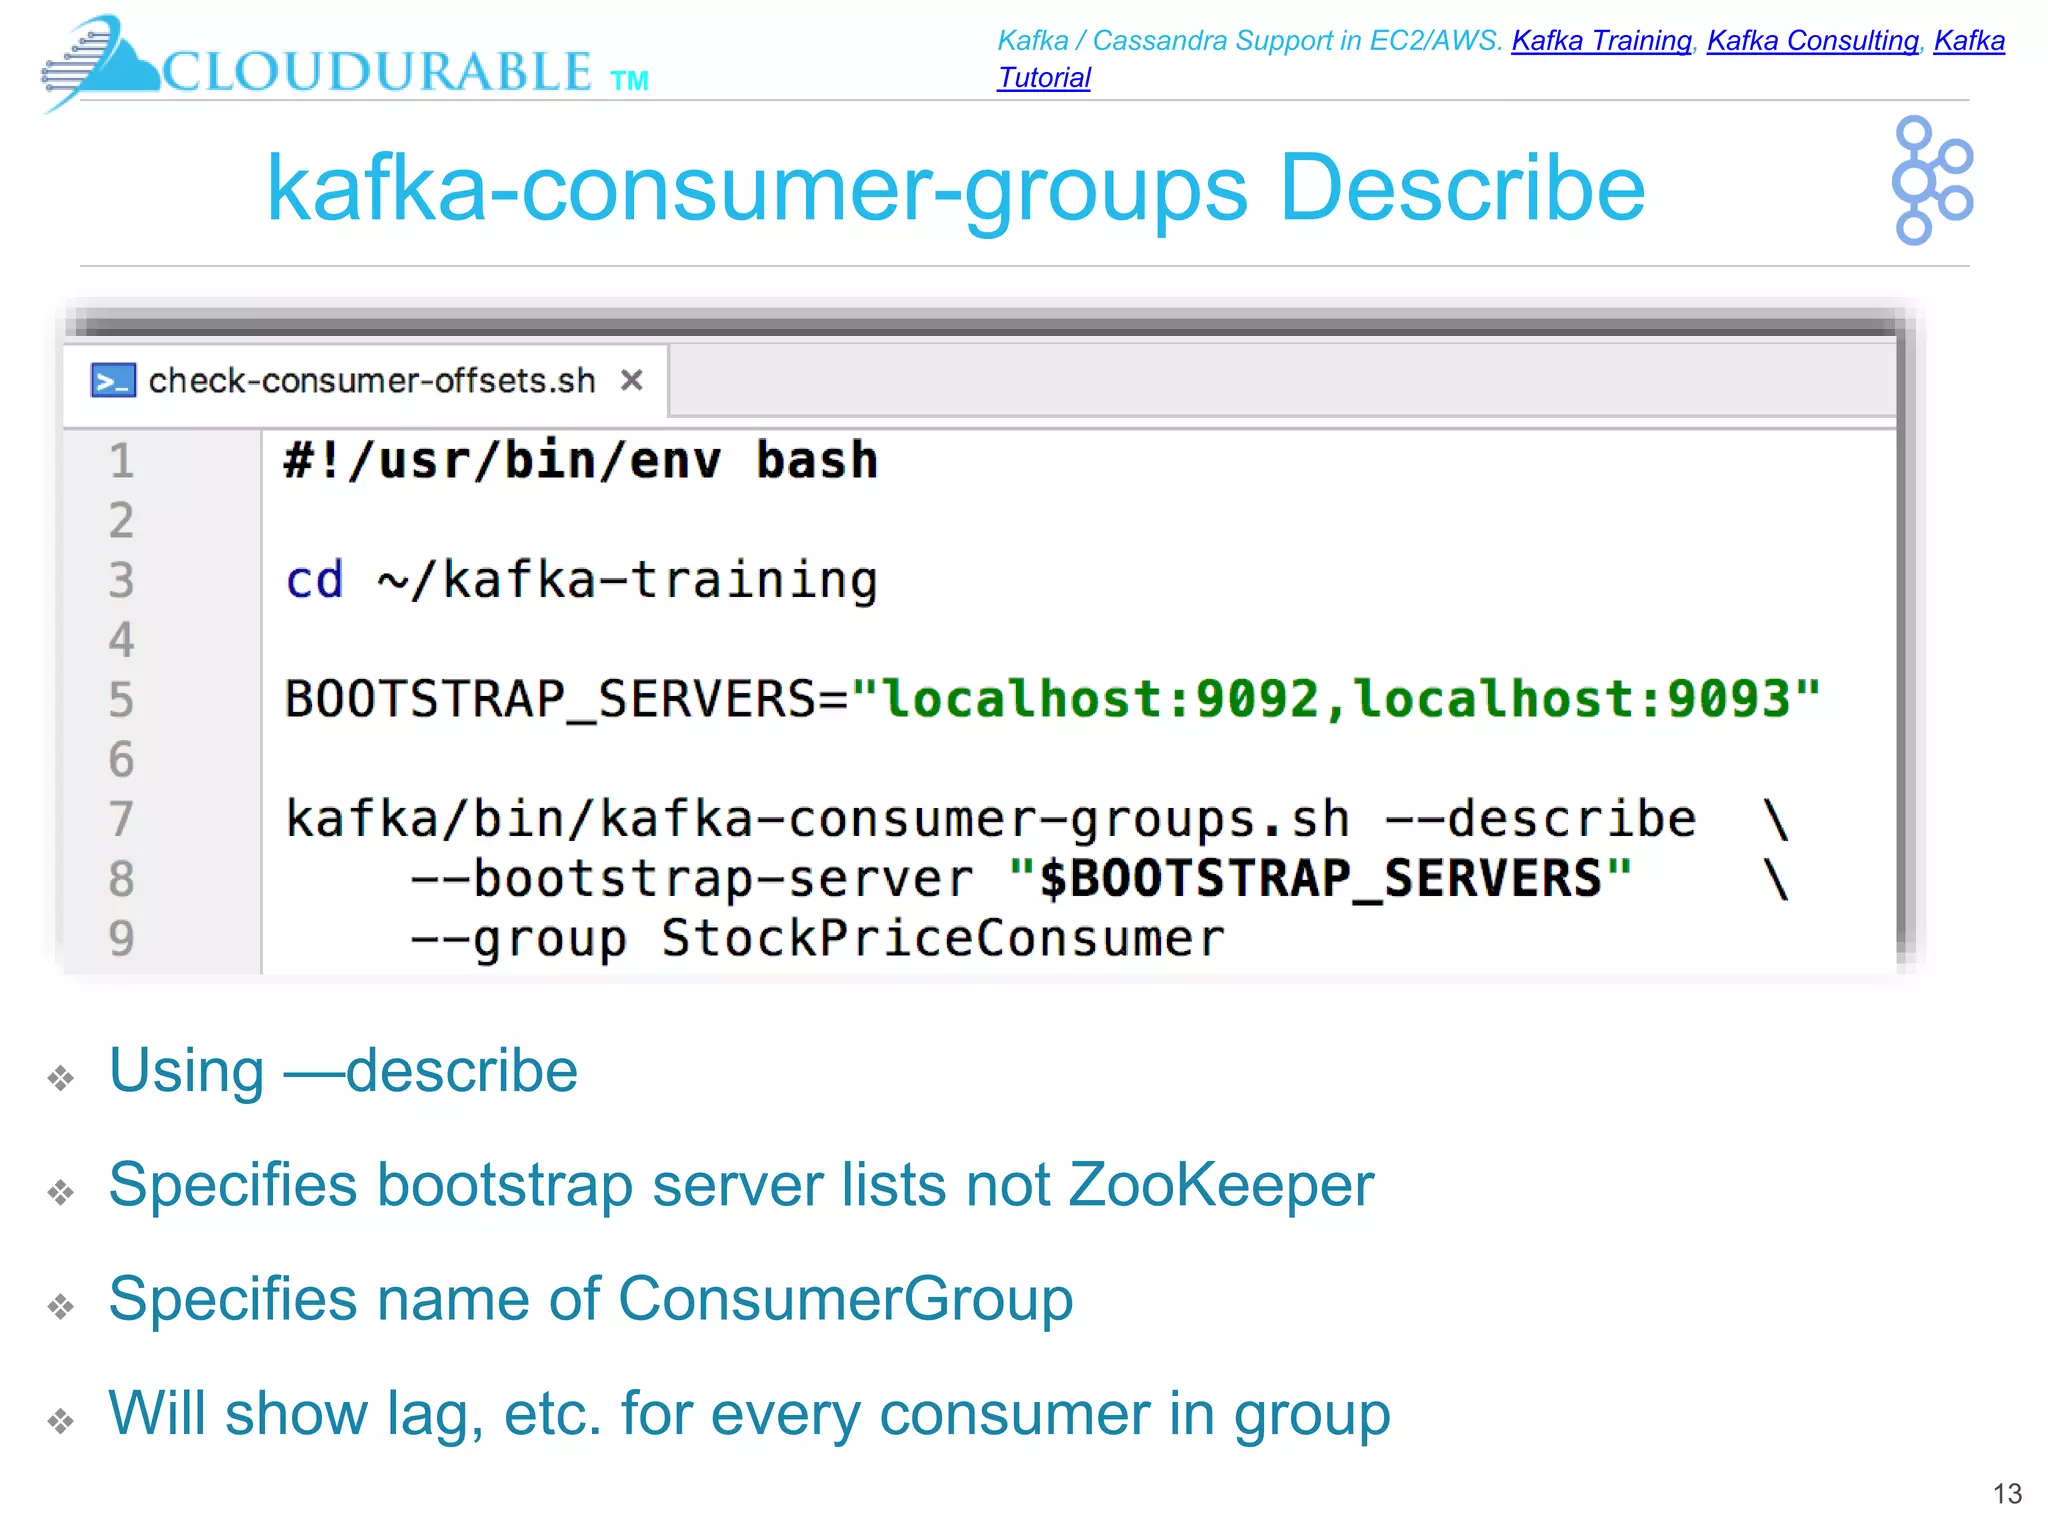
Task: Click the terminal icon on file tab
Action: (x=113, y=381)
